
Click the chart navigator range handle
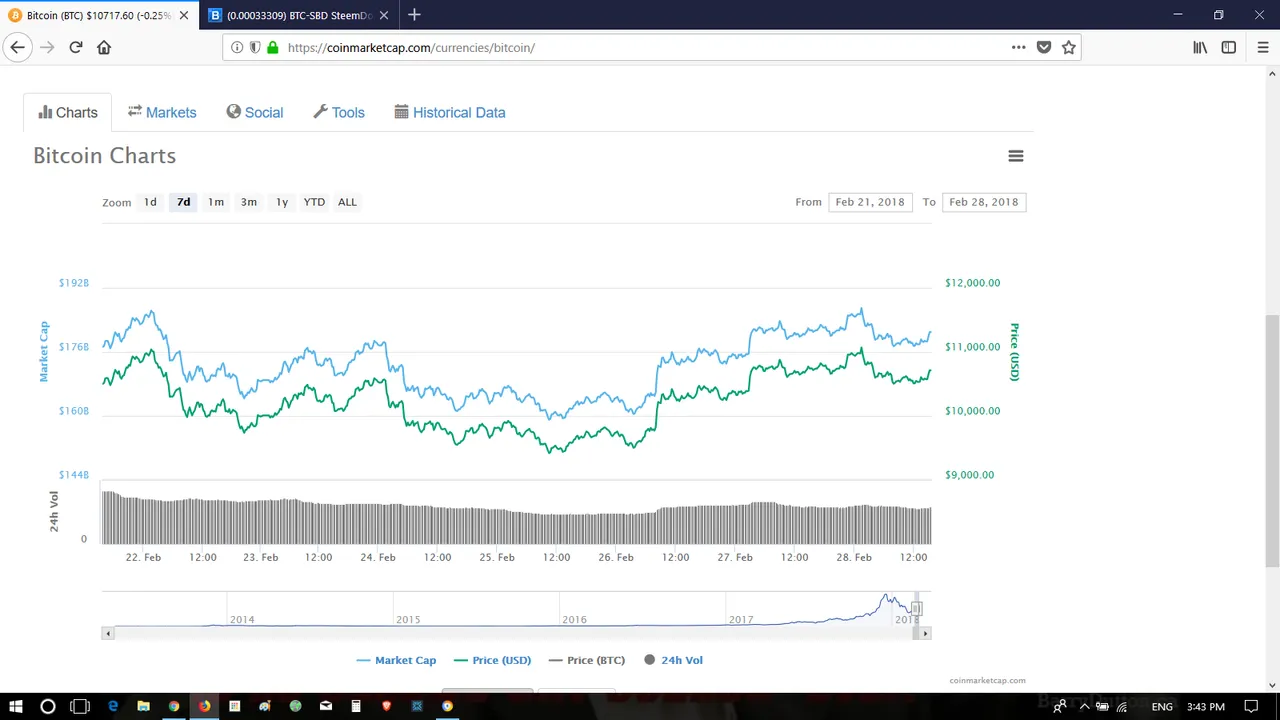(x=916, y=609)
